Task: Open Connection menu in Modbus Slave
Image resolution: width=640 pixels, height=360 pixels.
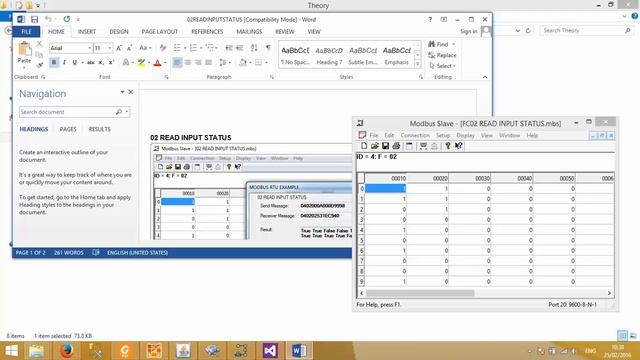Action: click(x=415, y=135)
